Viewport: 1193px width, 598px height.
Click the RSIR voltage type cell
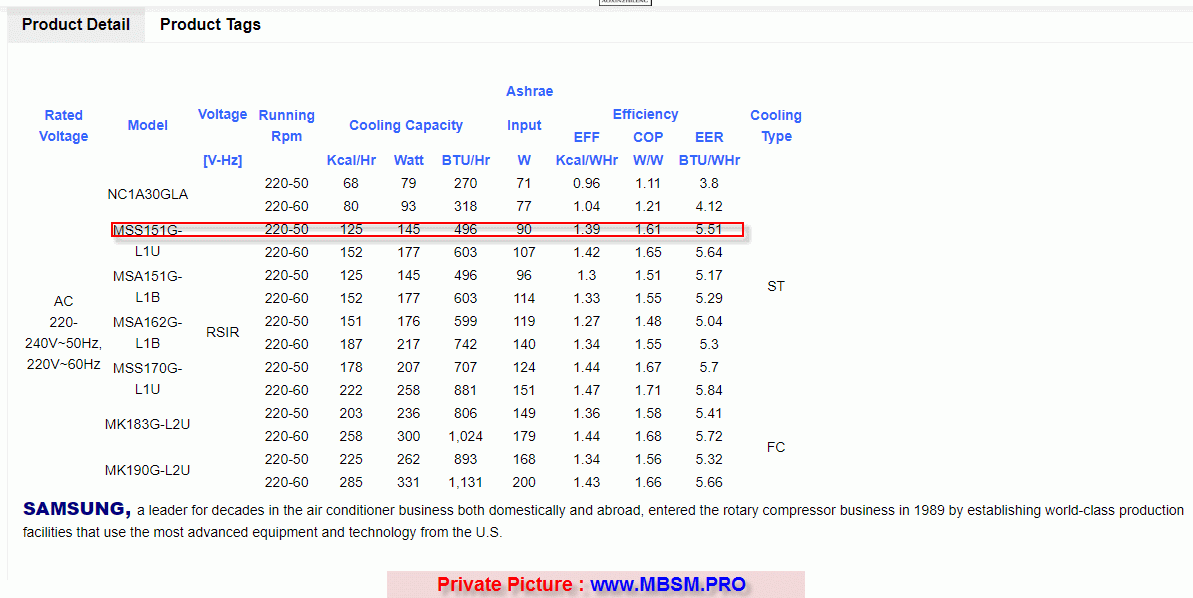pyautogui.click(x=222, y=332)
